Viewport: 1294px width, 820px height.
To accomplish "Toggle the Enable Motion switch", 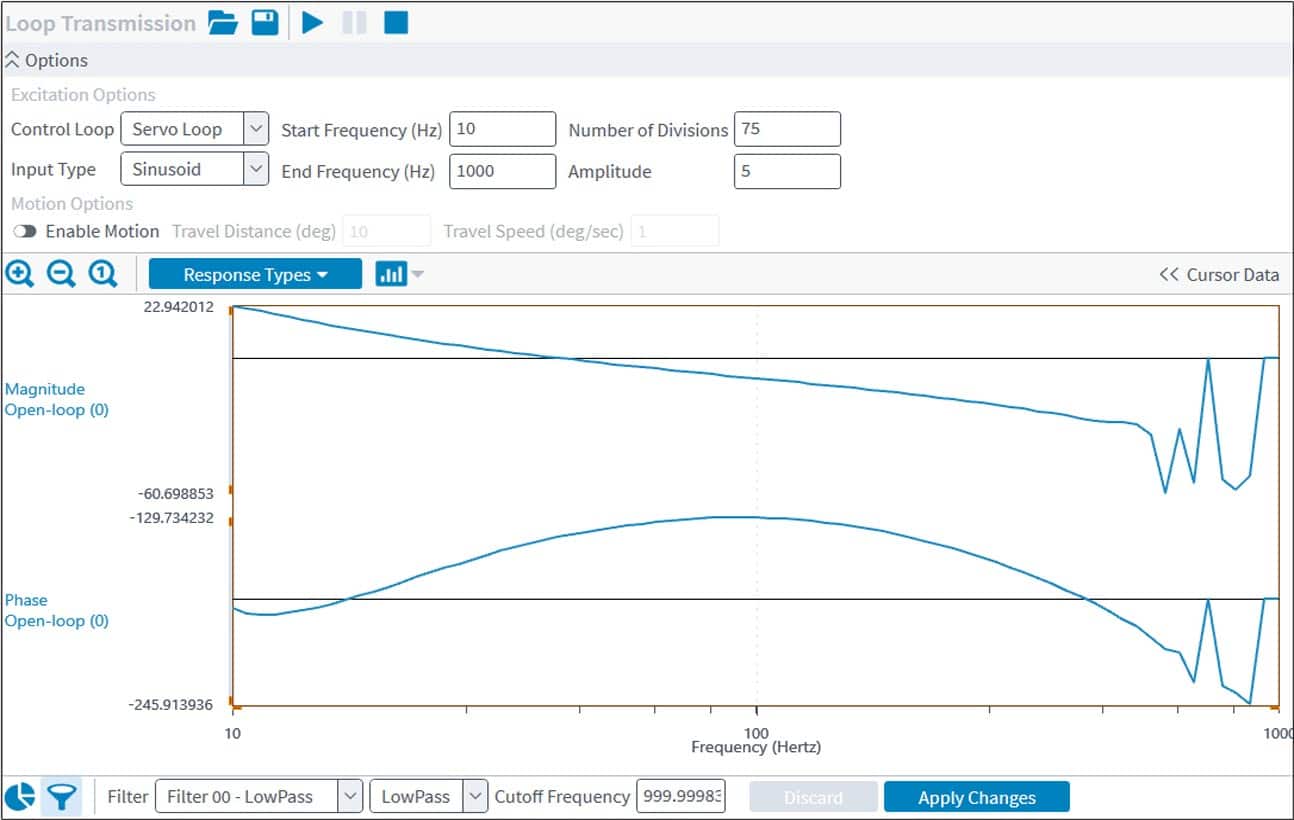I will [x=25, y=231].
